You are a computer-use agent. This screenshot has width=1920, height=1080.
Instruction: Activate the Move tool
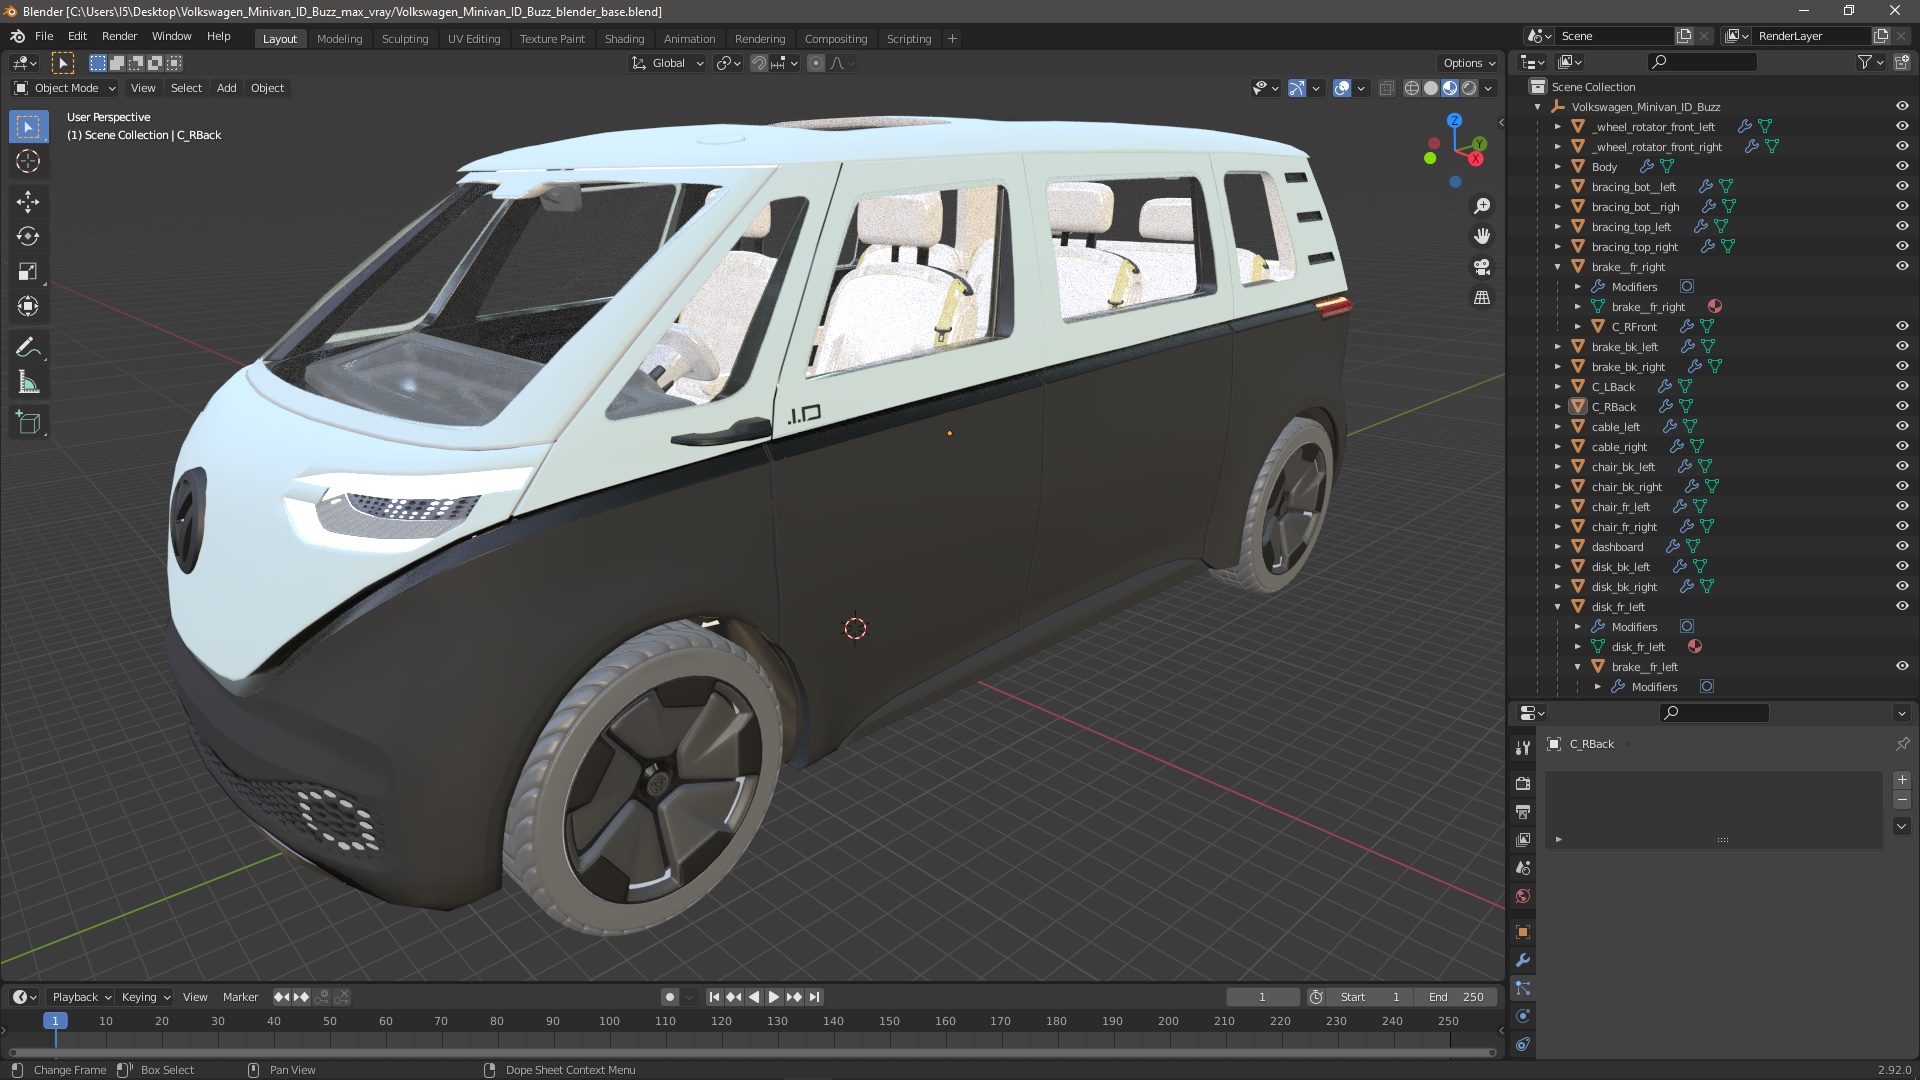pos(28,201)
